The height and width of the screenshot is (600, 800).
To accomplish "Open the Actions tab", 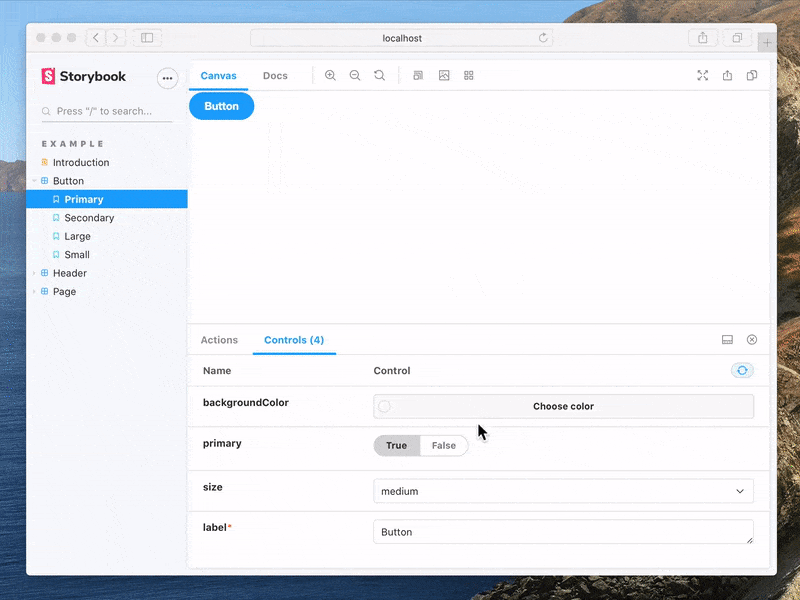I will pos(219,340).
